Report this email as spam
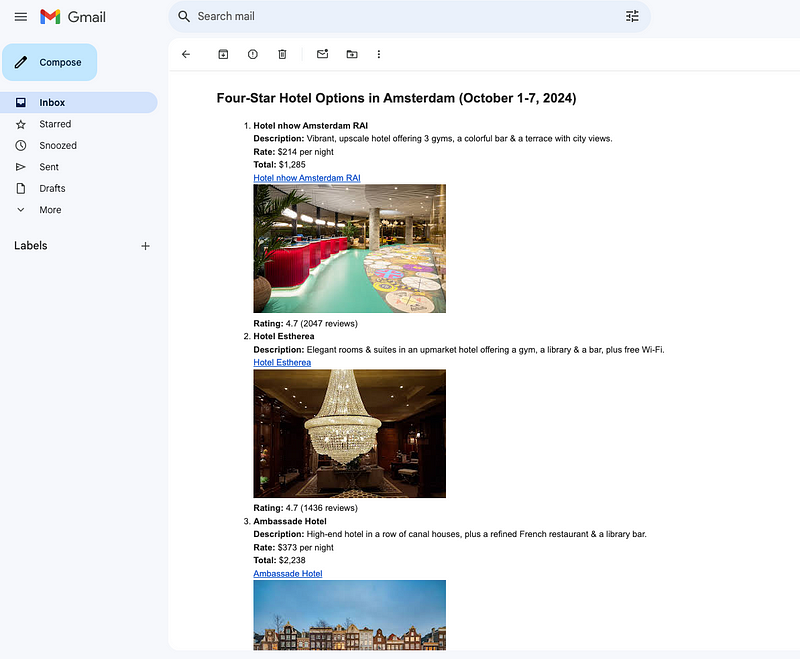 pos(252,54)
